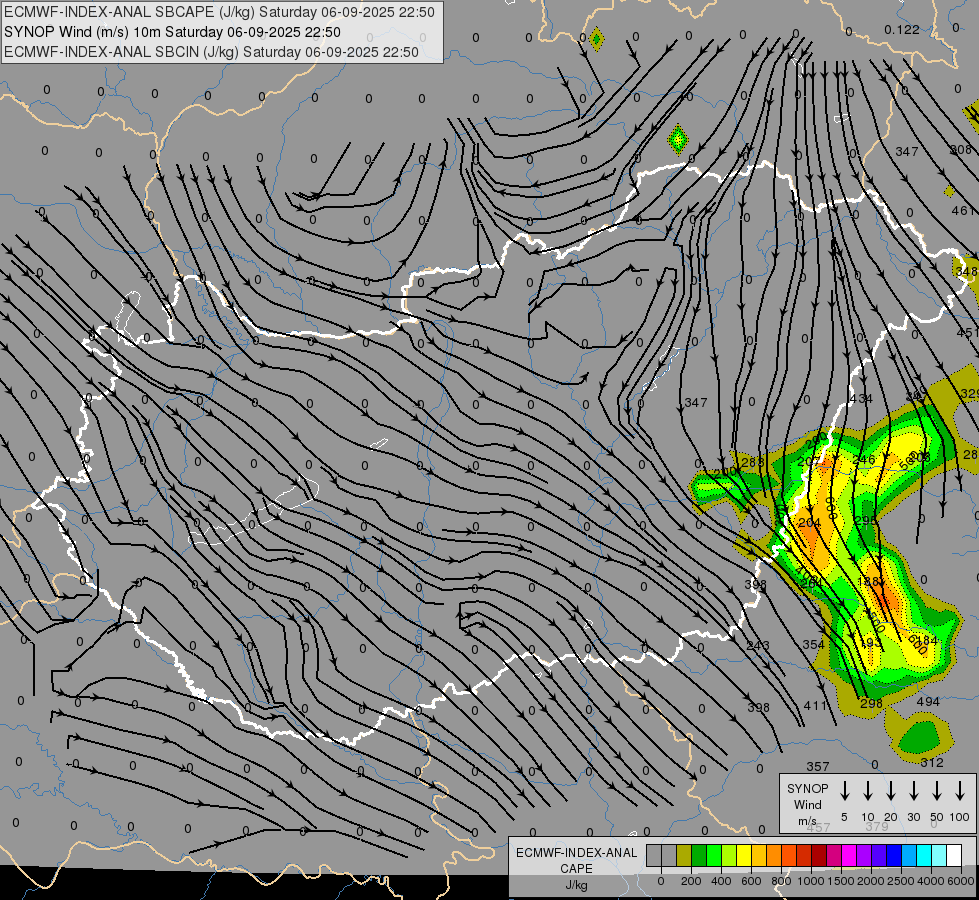Click the 5 m/s wind arrow in legend
This screenshot has width=979, height=900.
(x=845, y=790)
